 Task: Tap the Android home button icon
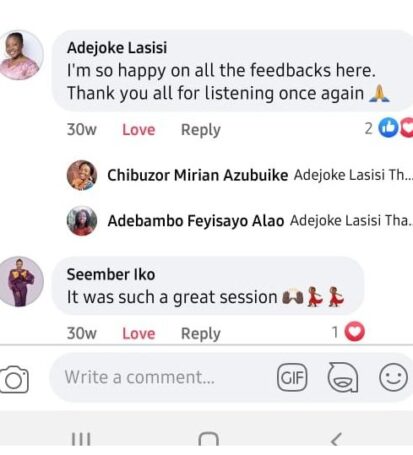208,439
